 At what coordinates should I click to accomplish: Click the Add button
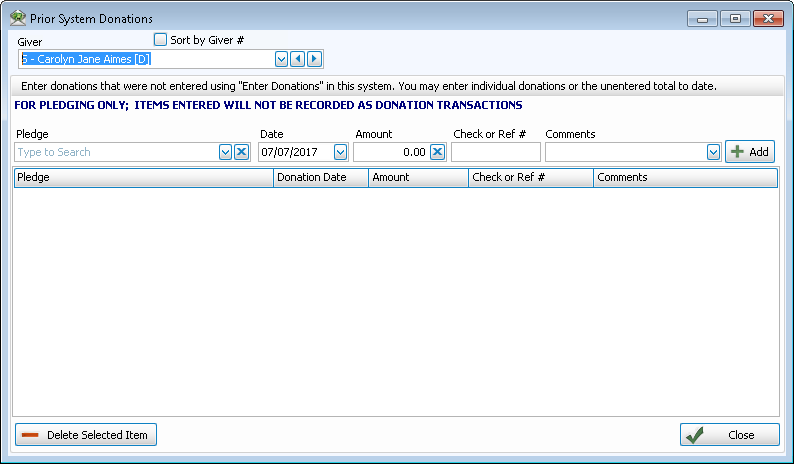pos(749,152)
